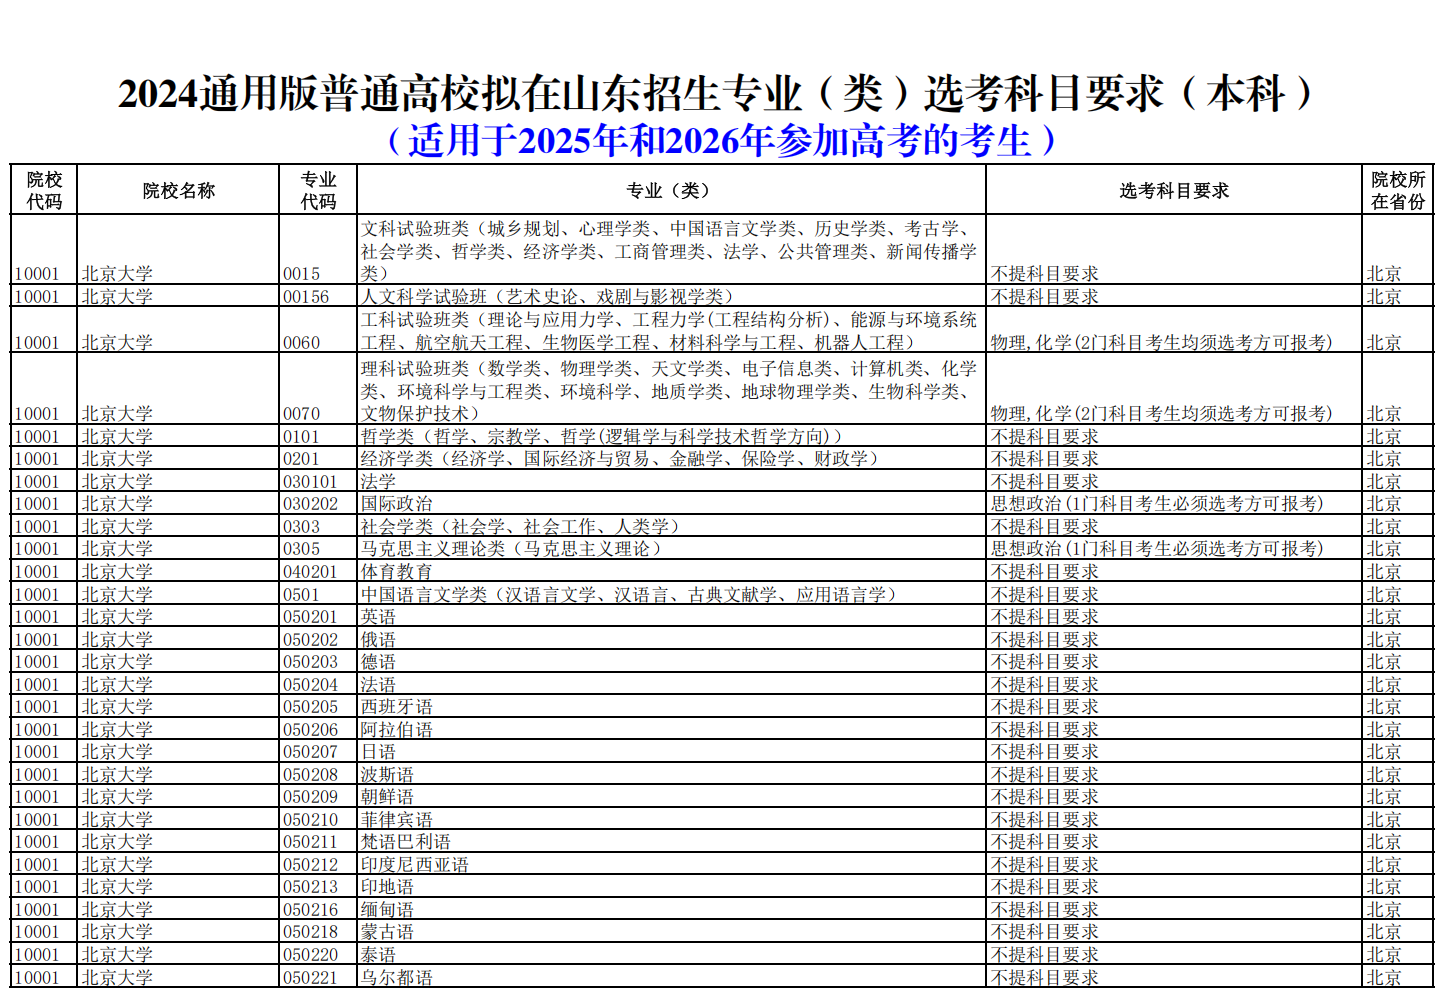Image resolution: width=1443 pixels, height=992 pixels.
Task: Select the '院校代码' column header
Action: pos(44,190)
